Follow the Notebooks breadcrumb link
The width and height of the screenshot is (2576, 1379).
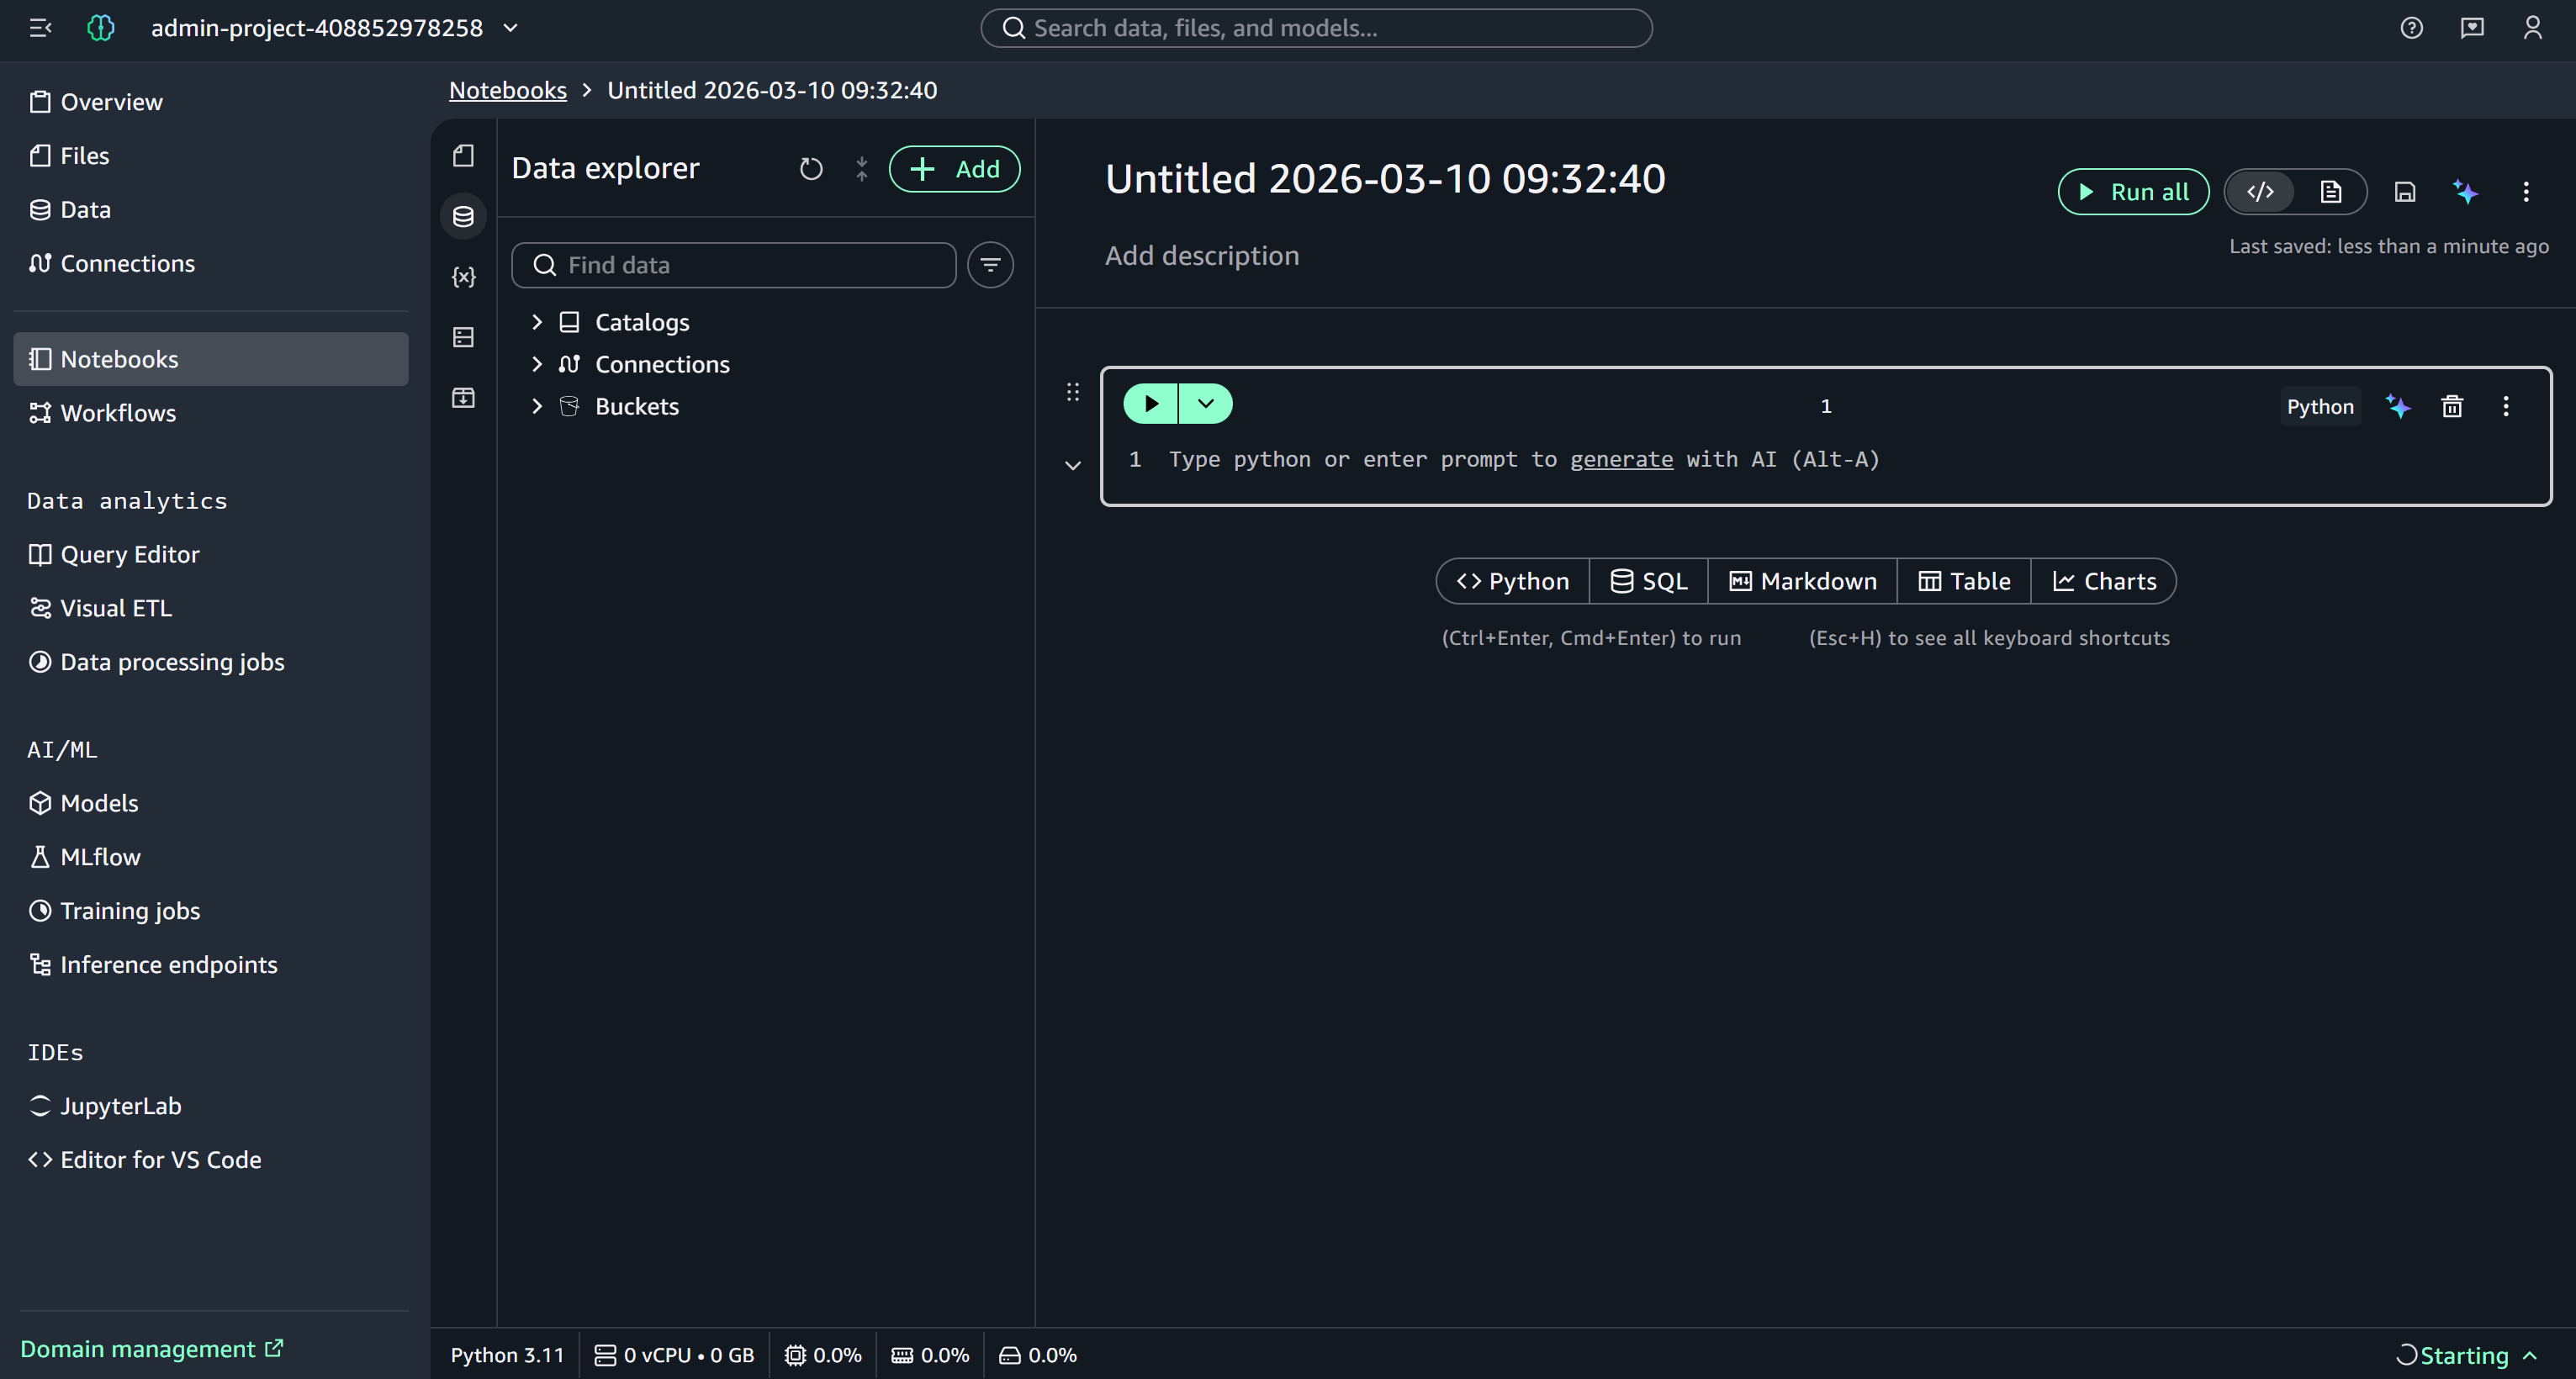pyautogui.click(x=508, y=90)
